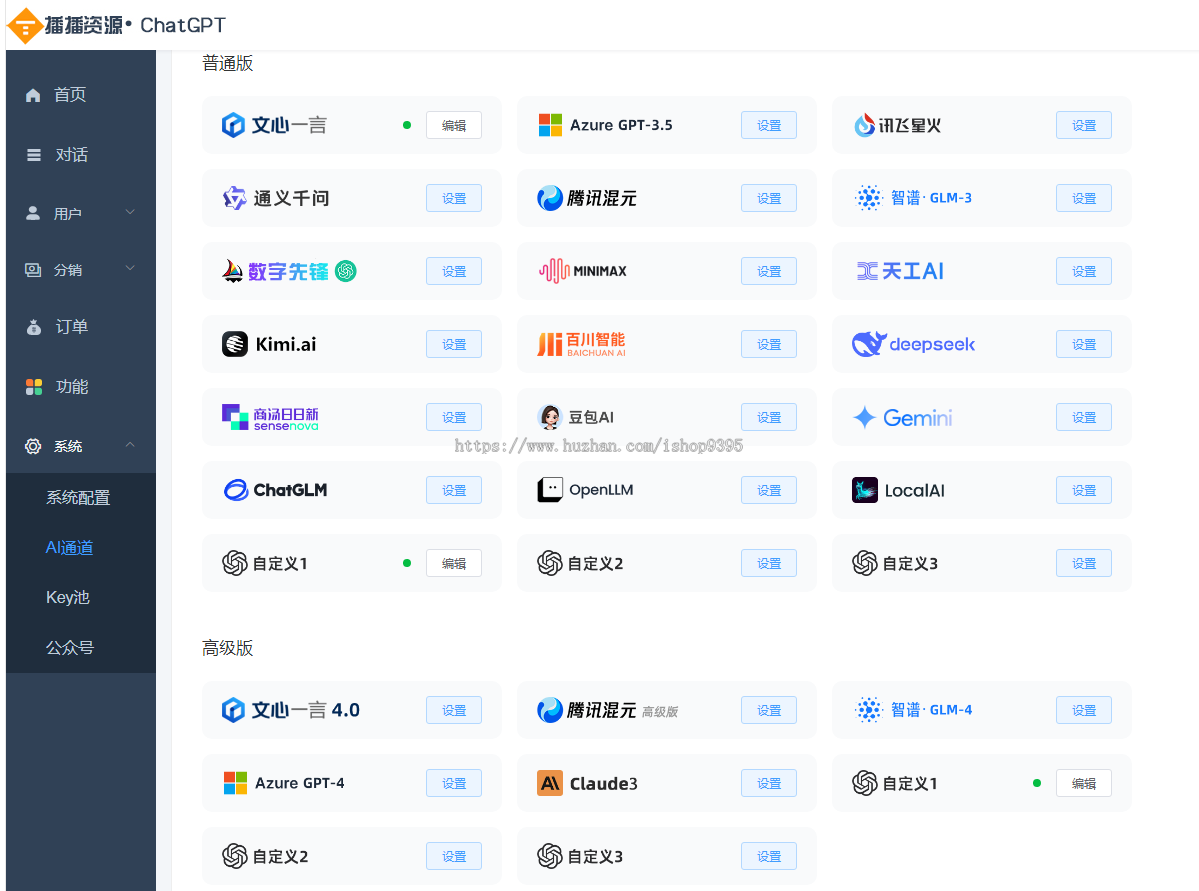Expand the 用户 menu chevron
Image resolution: width=1199 pixels, height=891 pixels.
(x=130, y=212)
